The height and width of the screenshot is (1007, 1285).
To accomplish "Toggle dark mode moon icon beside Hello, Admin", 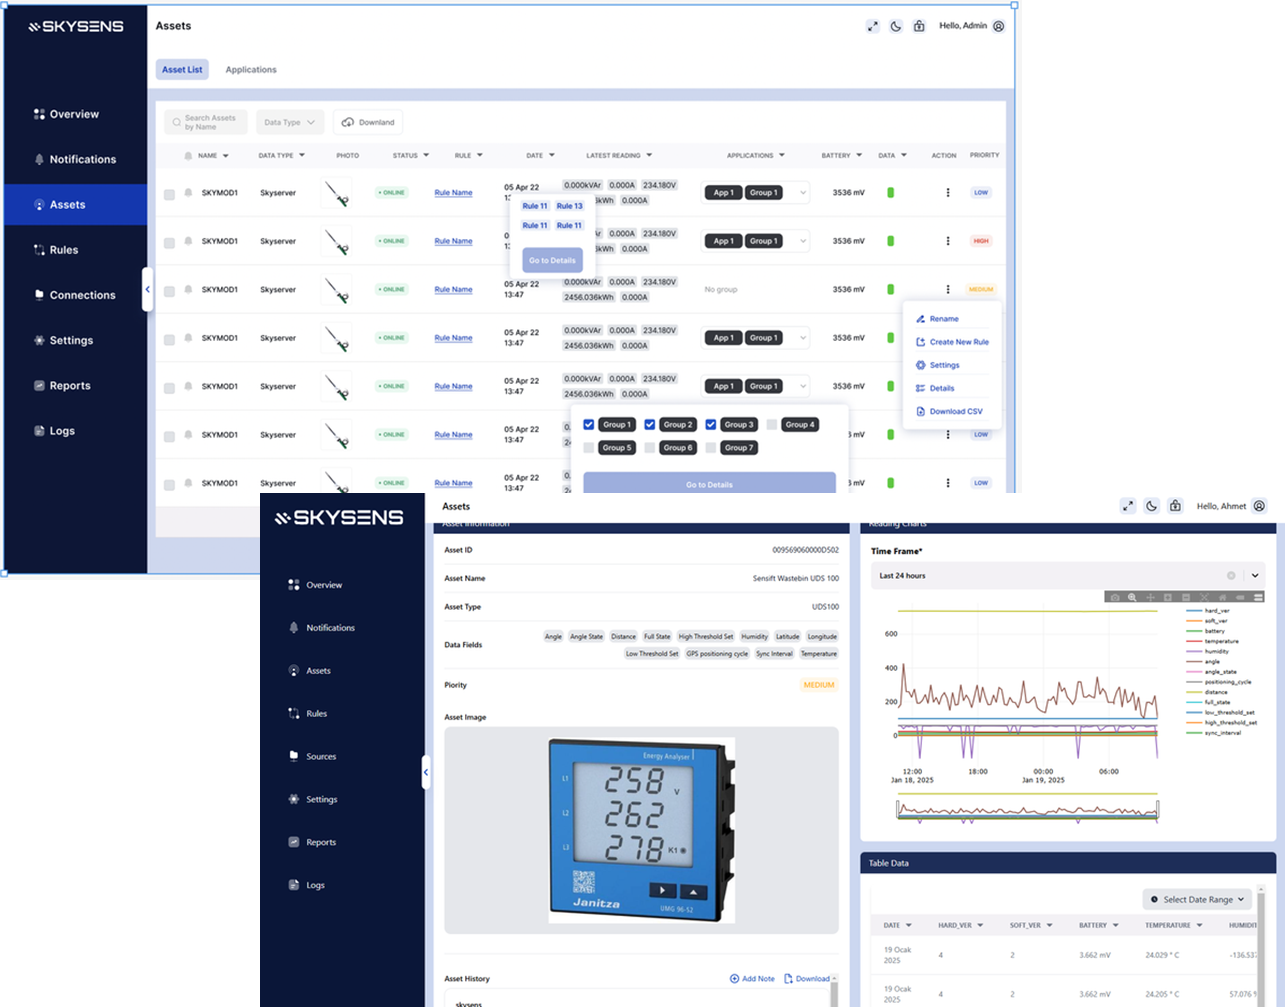I will [x=896, y=26].
